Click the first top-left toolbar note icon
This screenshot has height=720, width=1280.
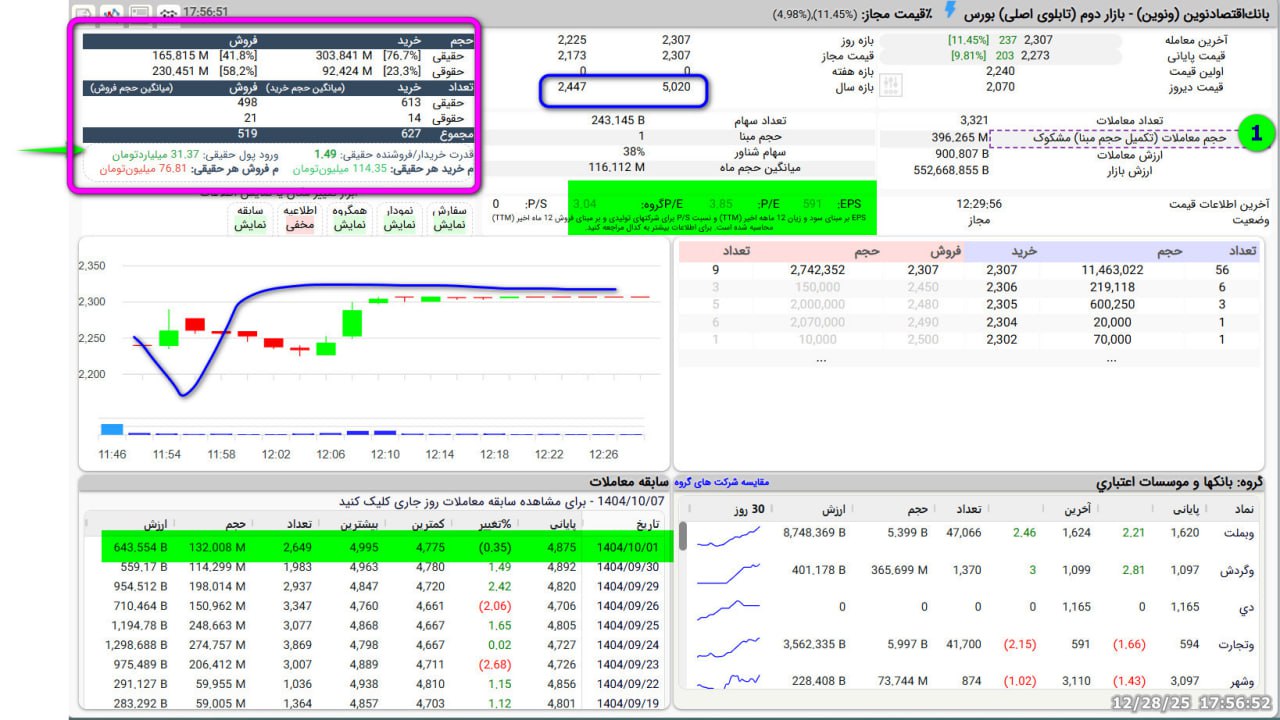click(x=84, y=13)
